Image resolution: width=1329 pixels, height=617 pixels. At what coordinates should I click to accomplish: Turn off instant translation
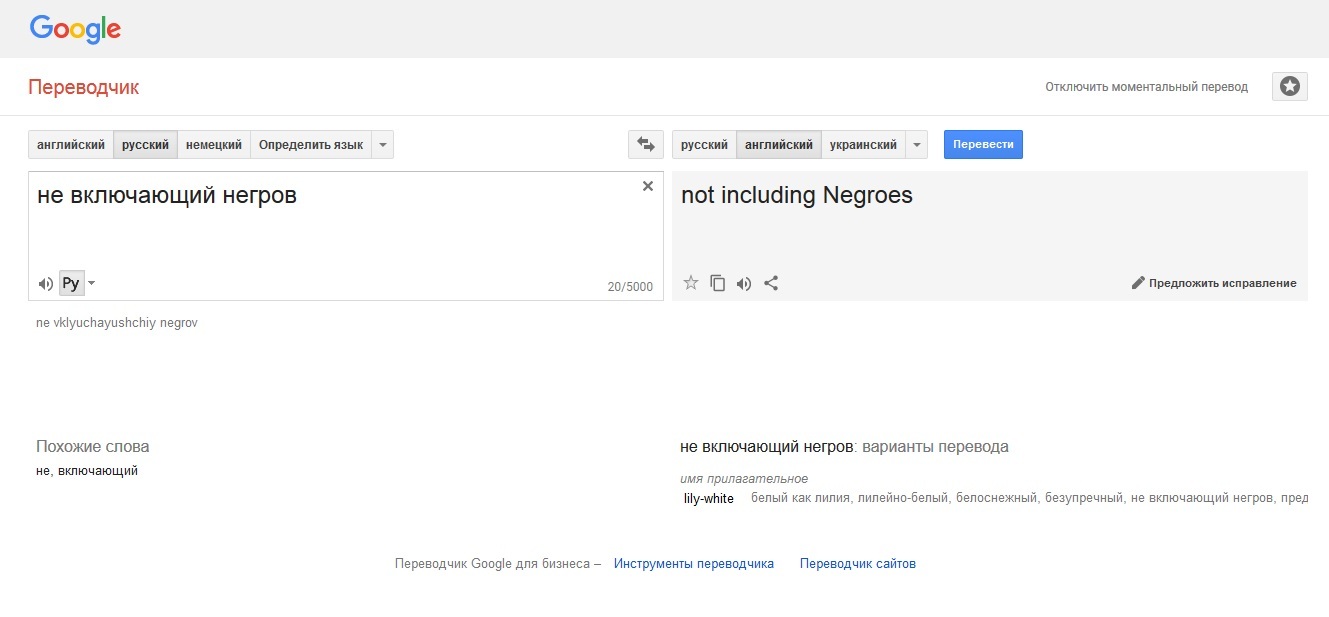pyautogui.click(x=1146, y=87)
